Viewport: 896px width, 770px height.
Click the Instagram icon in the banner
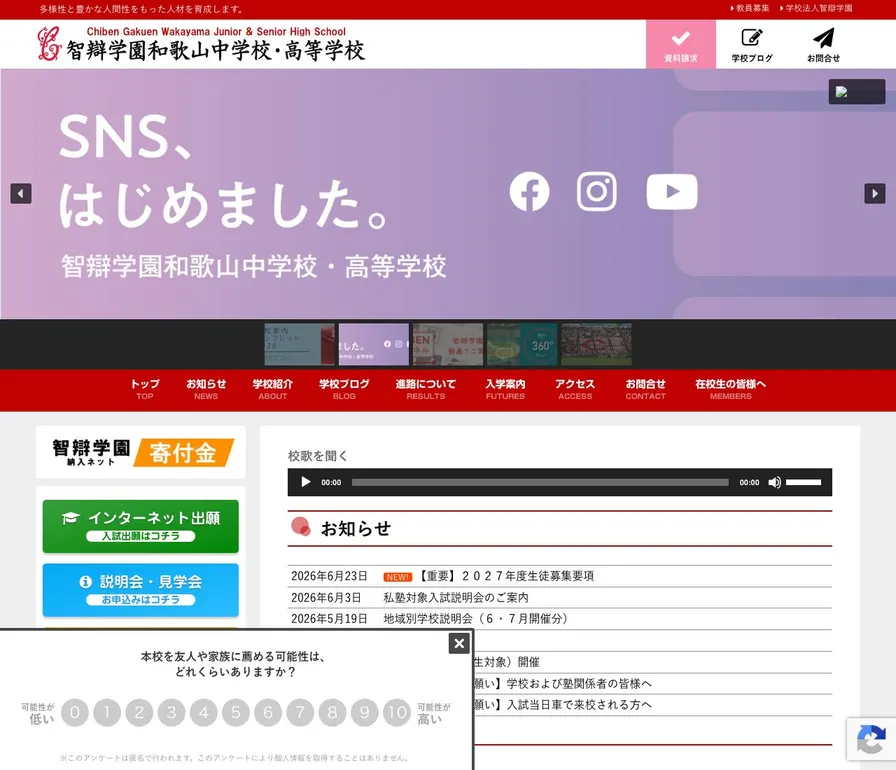pos(597,191)
